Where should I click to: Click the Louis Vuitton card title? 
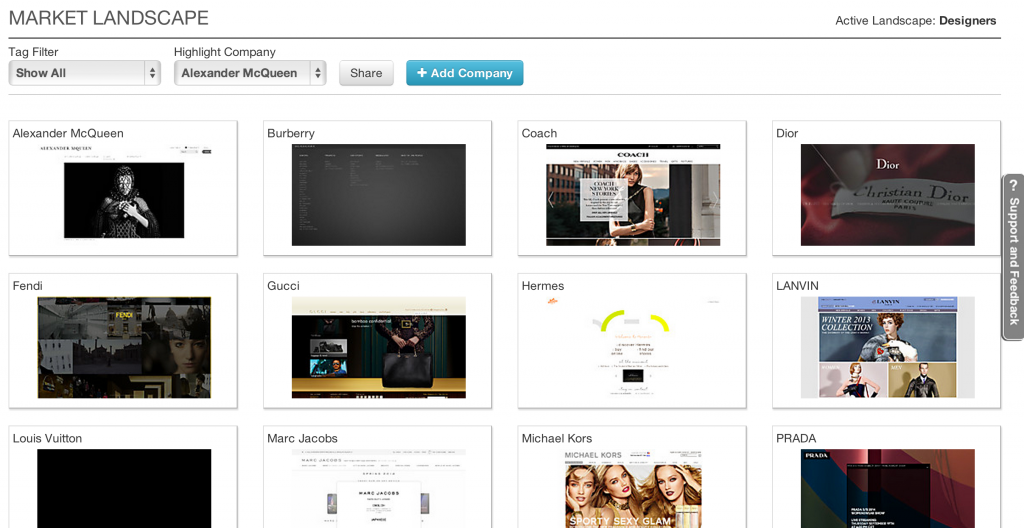pyautogui.click(x=47, y=438)
